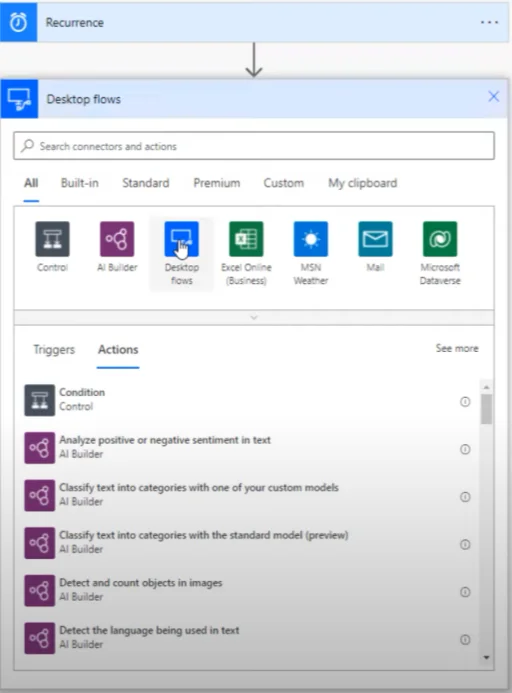
Task: Click the actions list scroll up arrow
Action: pos(486,387)
